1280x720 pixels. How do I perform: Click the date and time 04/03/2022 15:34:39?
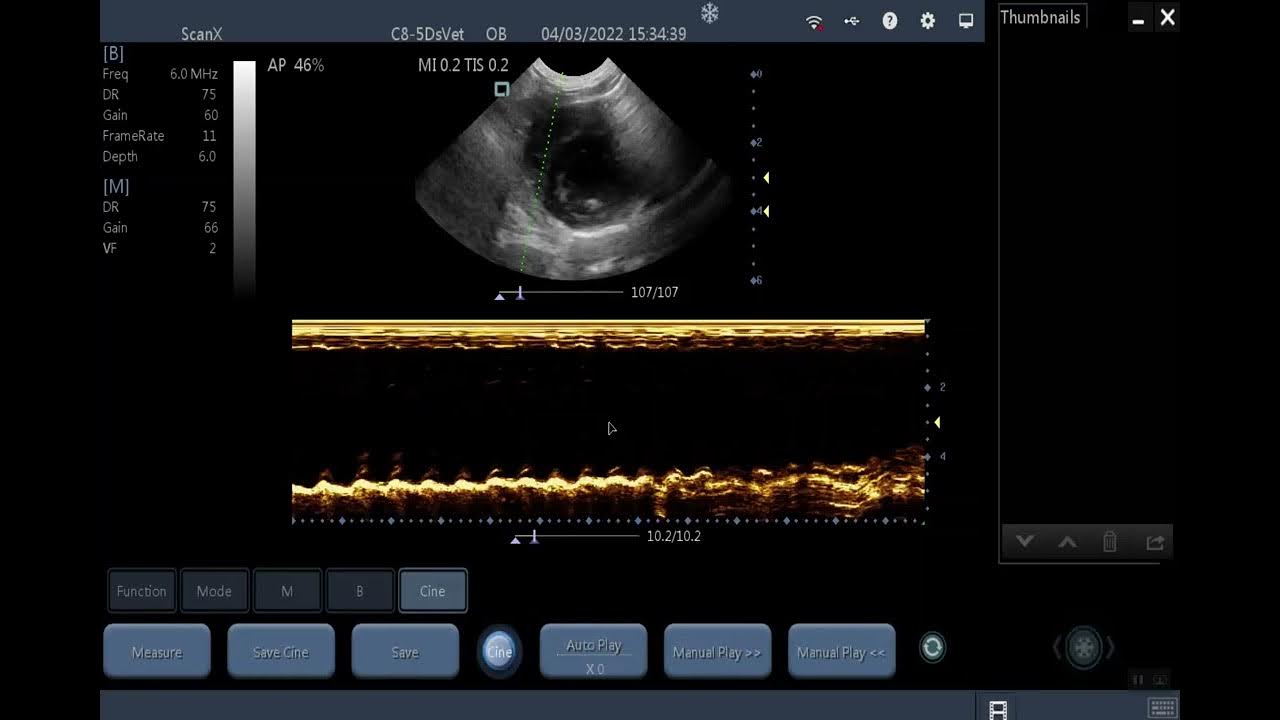(x=613, y=34)
